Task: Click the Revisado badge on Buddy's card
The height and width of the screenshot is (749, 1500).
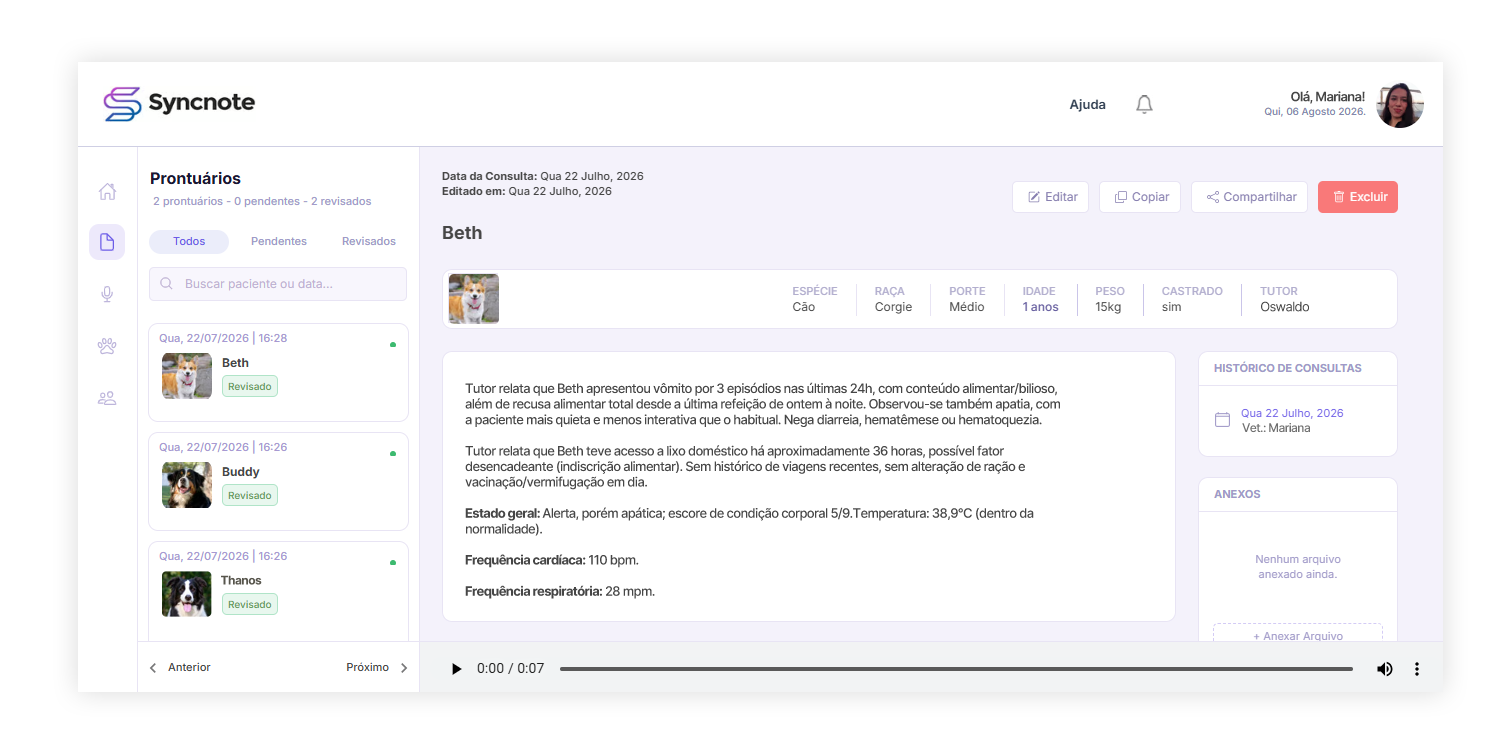Action: (250, 495)
